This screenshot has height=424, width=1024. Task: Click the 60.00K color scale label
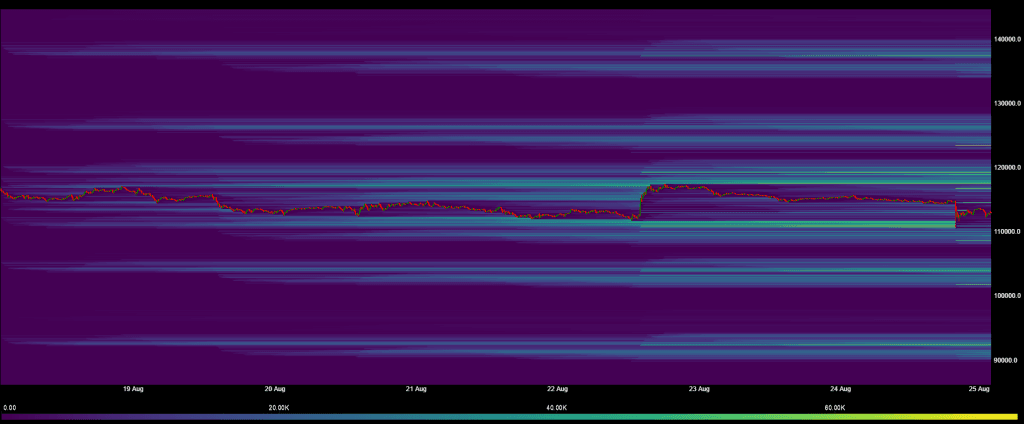[835, 408]
